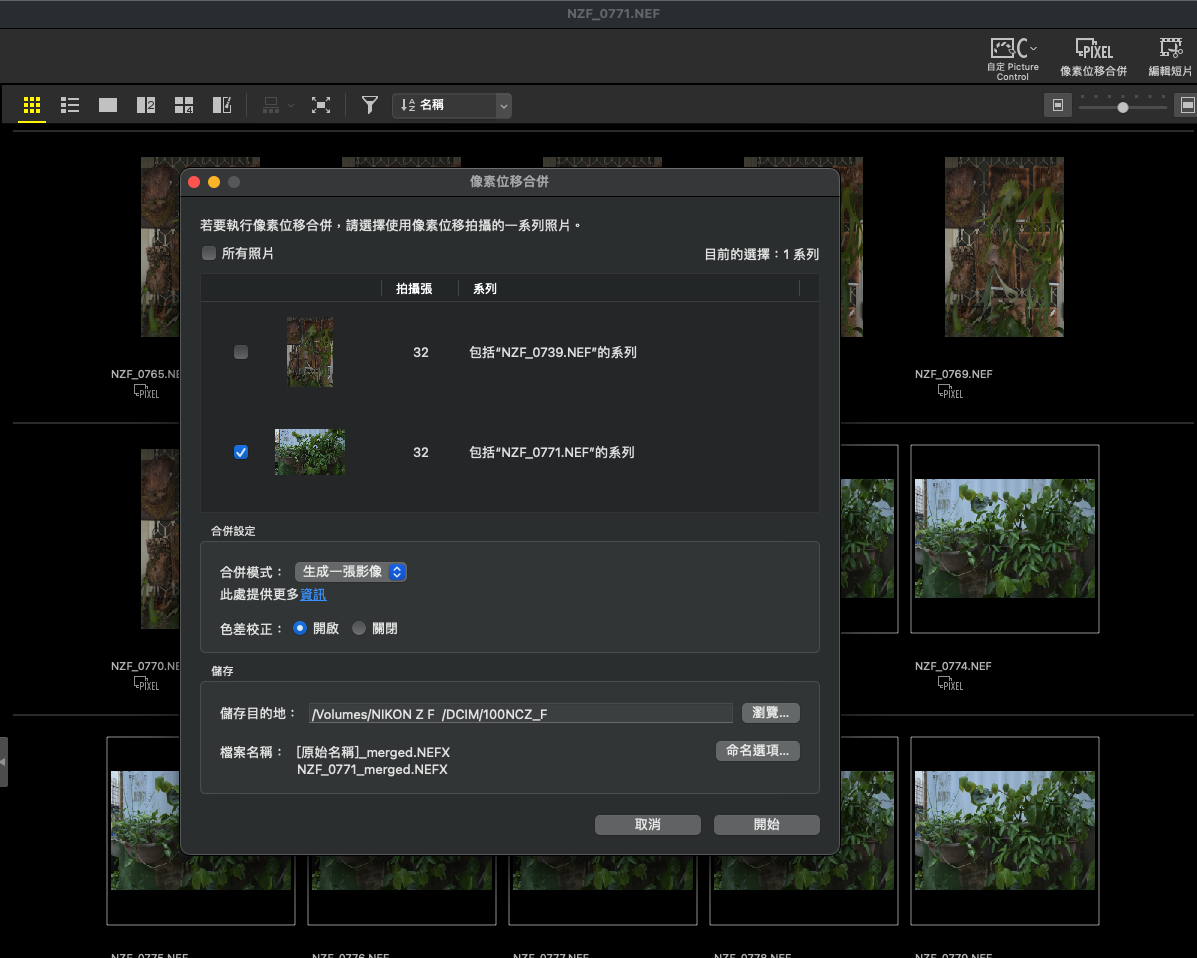Open the filter funnel icon

370,105
